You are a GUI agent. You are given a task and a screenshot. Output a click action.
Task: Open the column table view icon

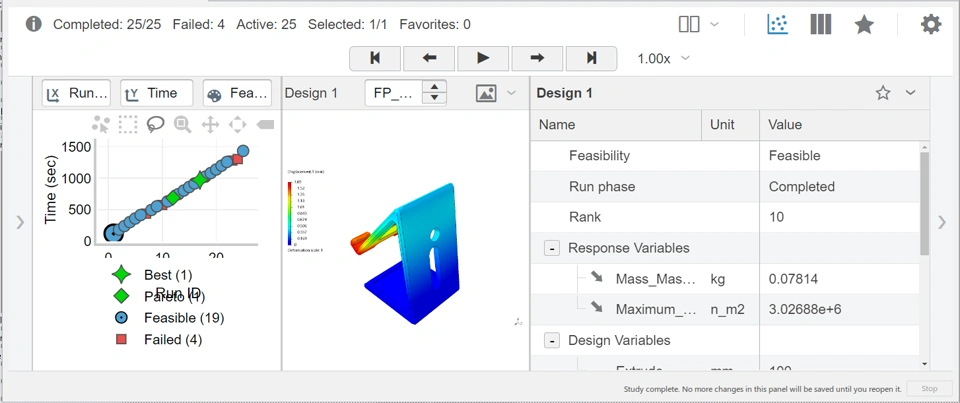(x=821, y=25)
